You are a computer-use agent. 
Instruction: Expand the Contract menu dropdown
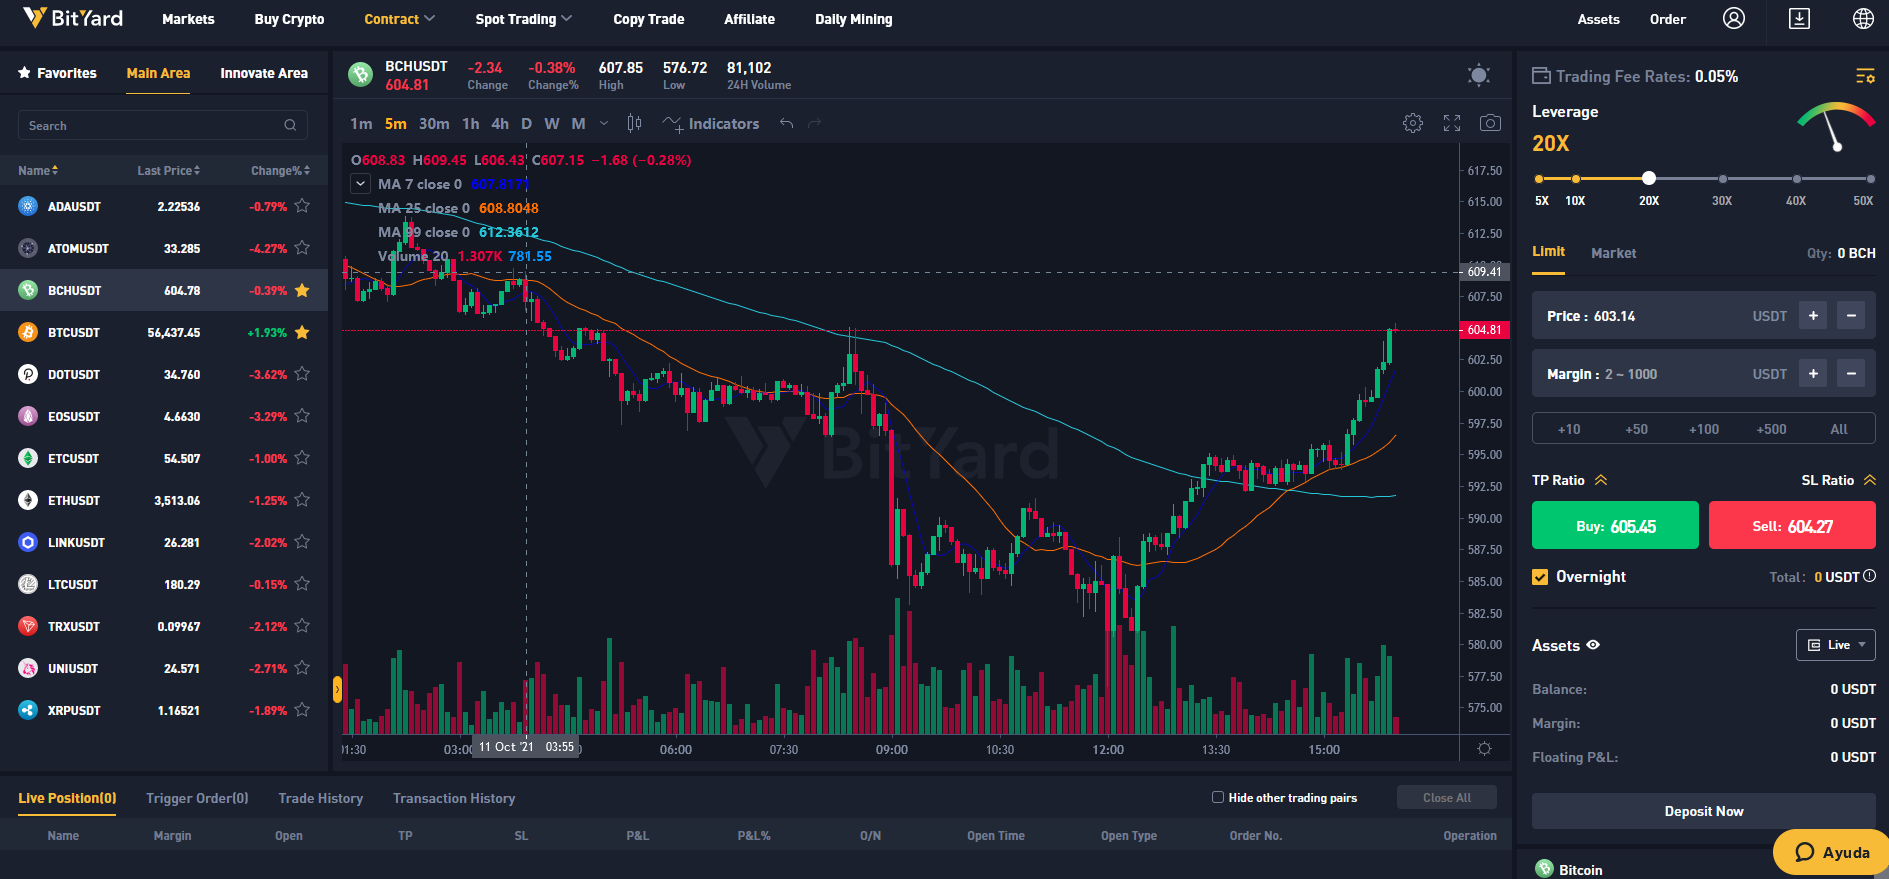(x=399, y=19)
